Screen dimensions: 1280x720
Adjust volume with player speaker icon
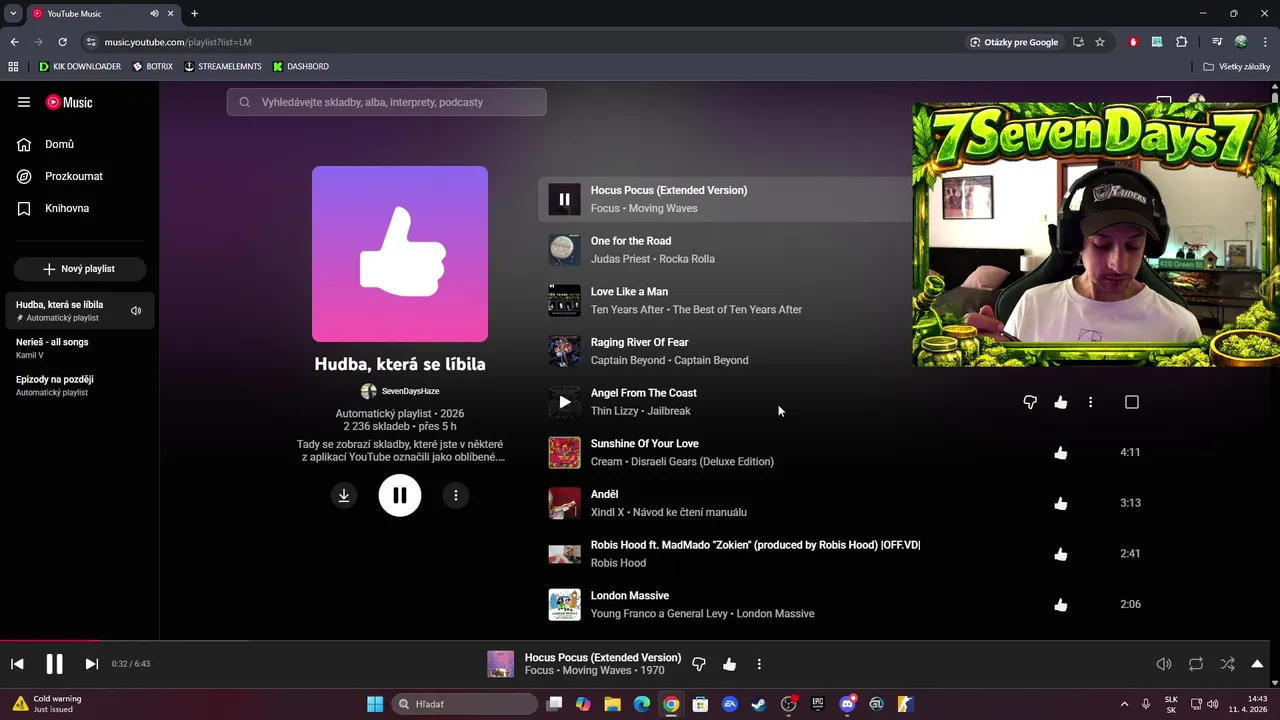click(x=1164, y=664)
